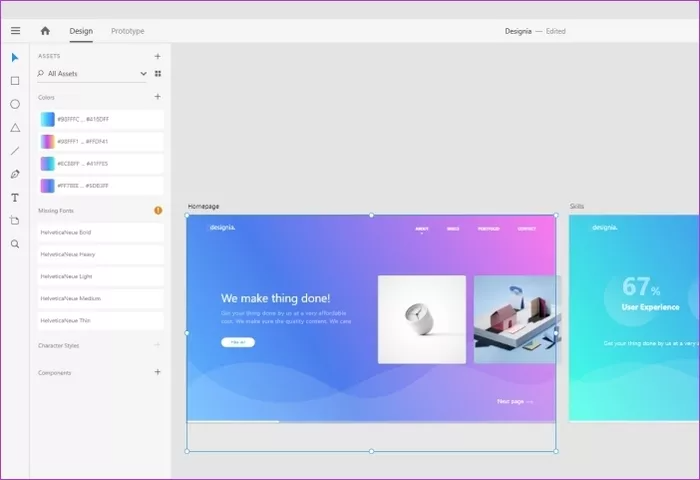The width and height of the screenshot is (700, 480).
Task: Open the hamburger main menu
Action: click(15, 31)
